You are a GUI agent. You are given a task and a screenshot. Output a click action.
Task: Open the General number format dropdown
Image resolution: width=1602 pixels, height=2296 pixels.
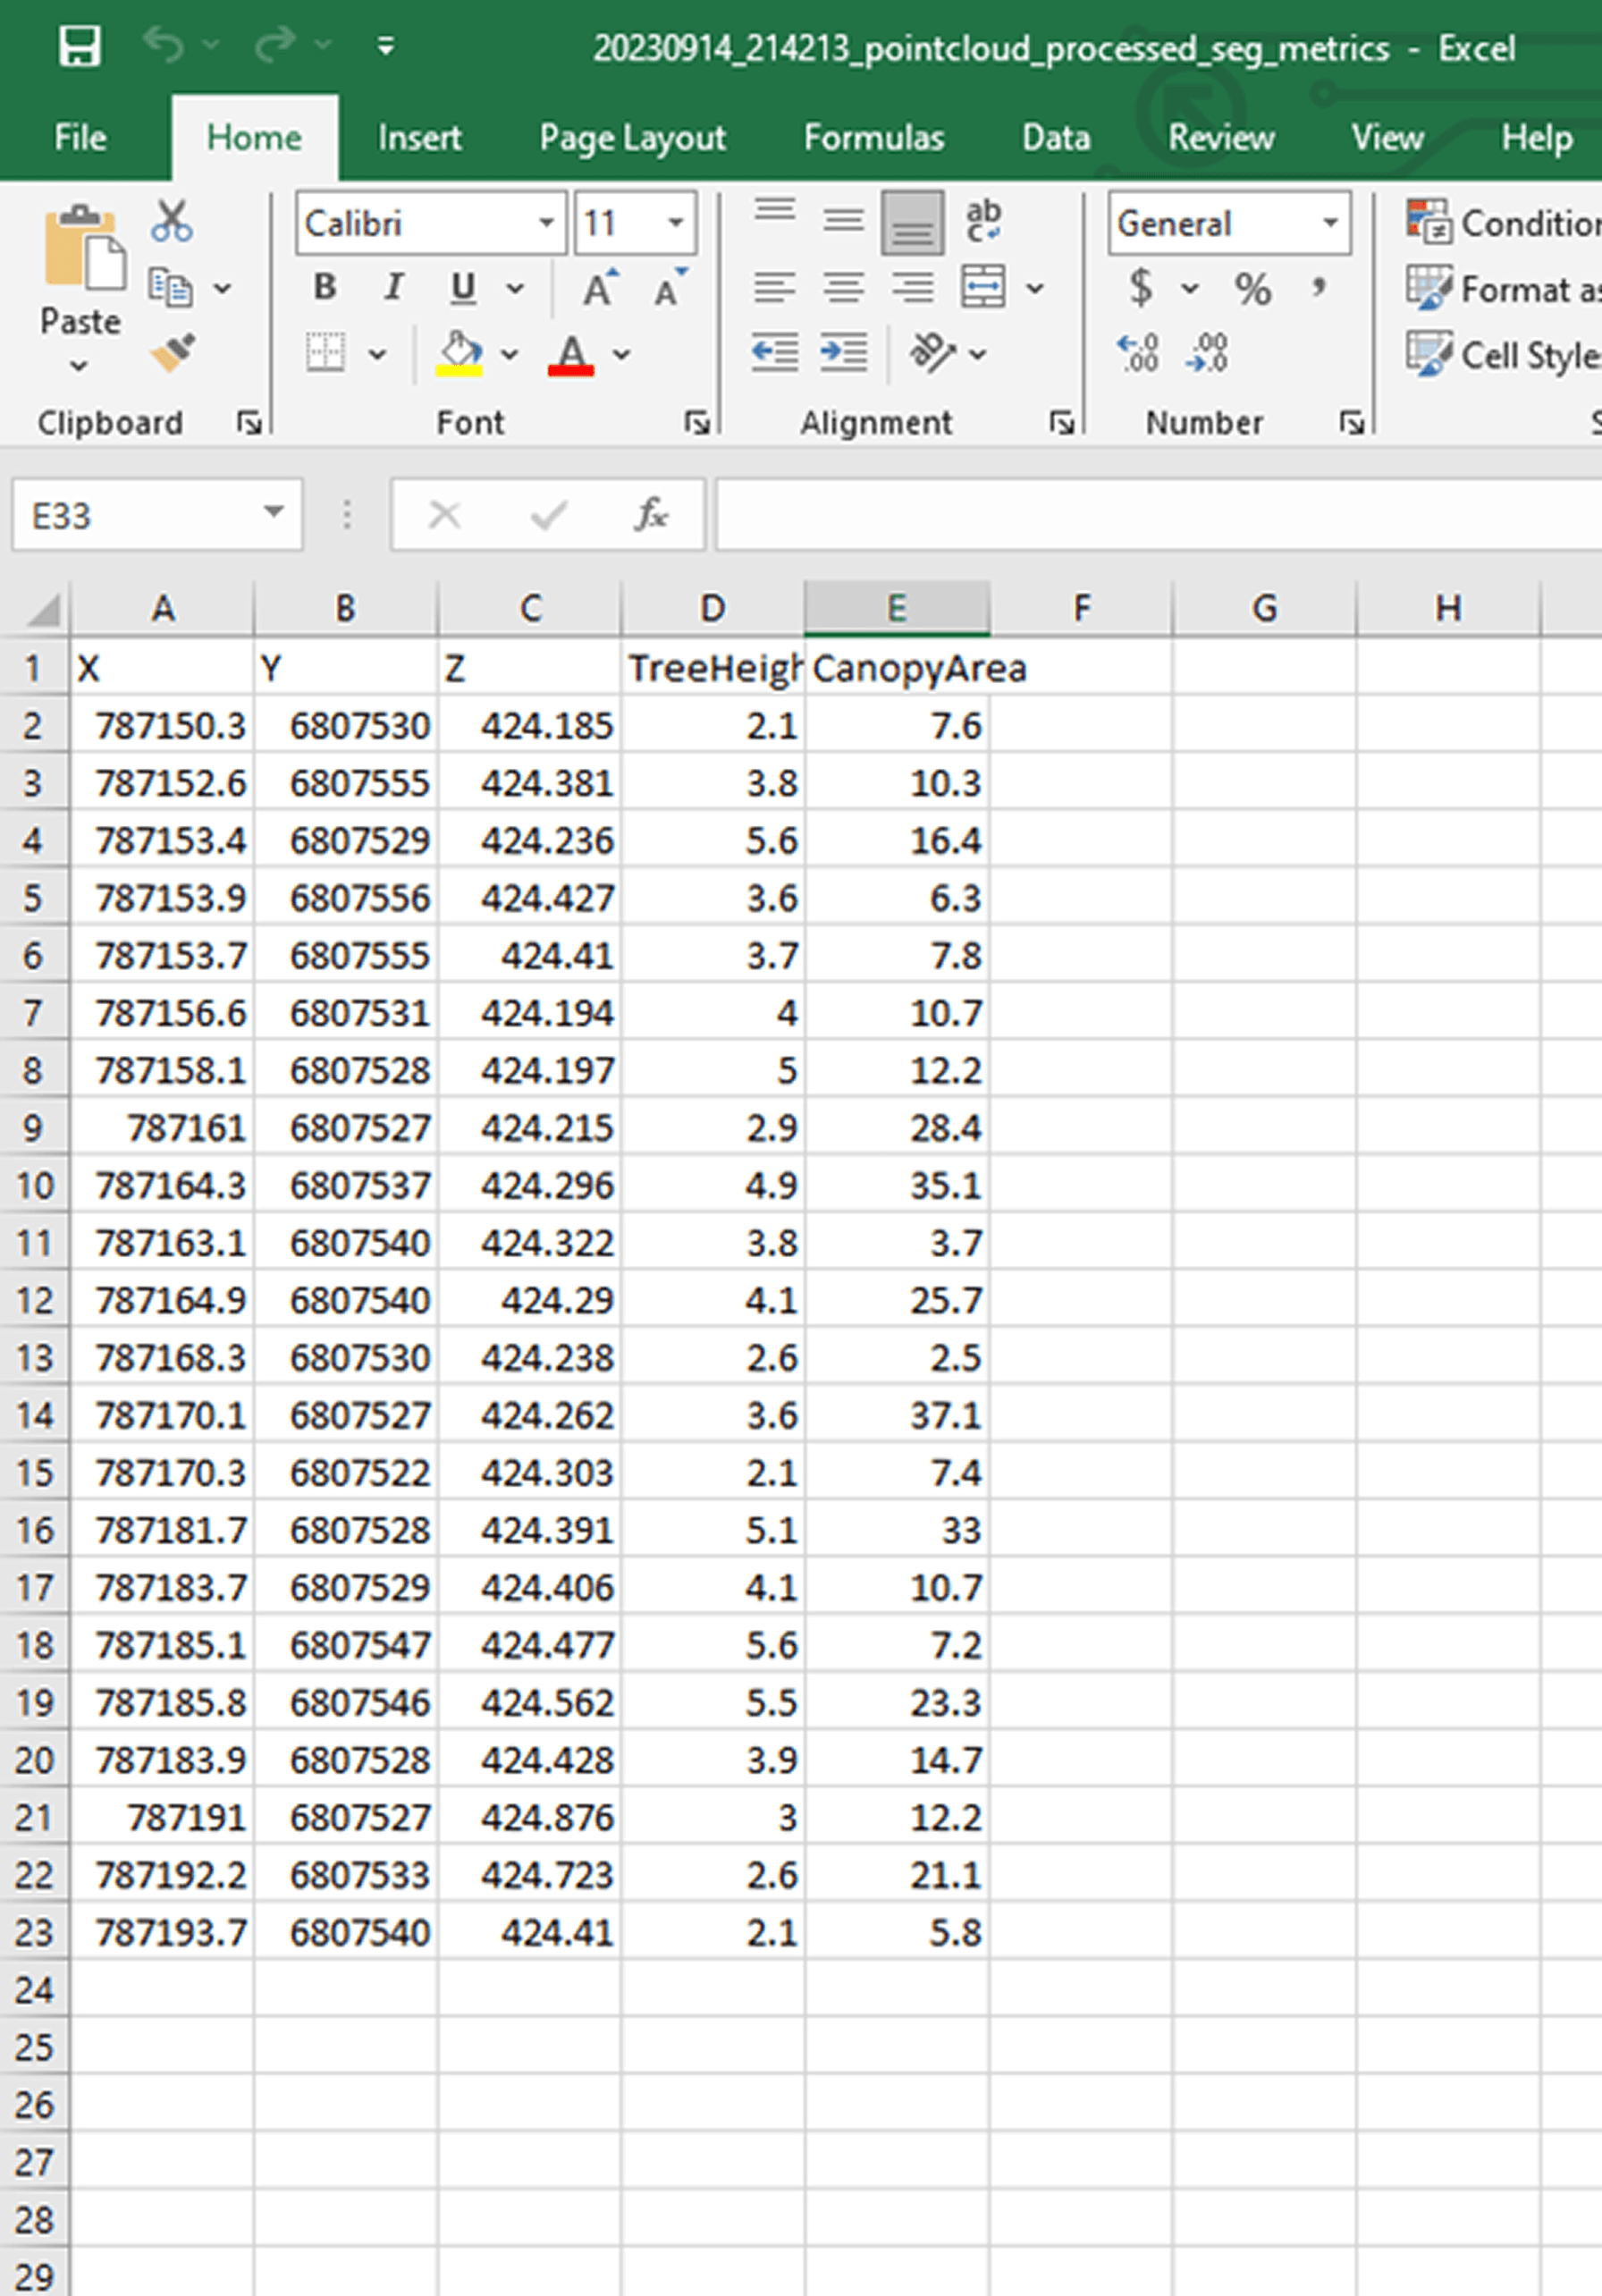pyautogui.click(x=1328, y=222)
